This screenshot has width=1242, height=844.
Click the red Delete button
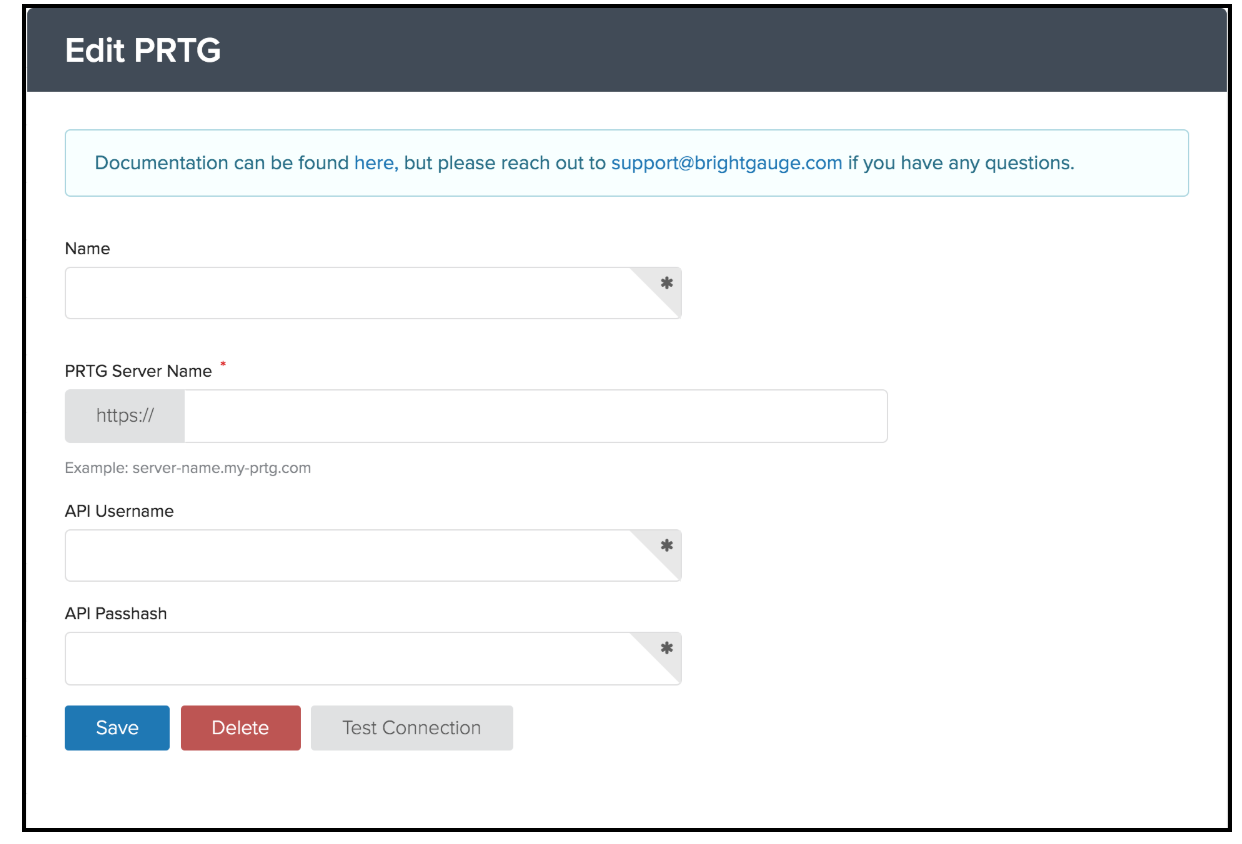click(x=240, y=728)
